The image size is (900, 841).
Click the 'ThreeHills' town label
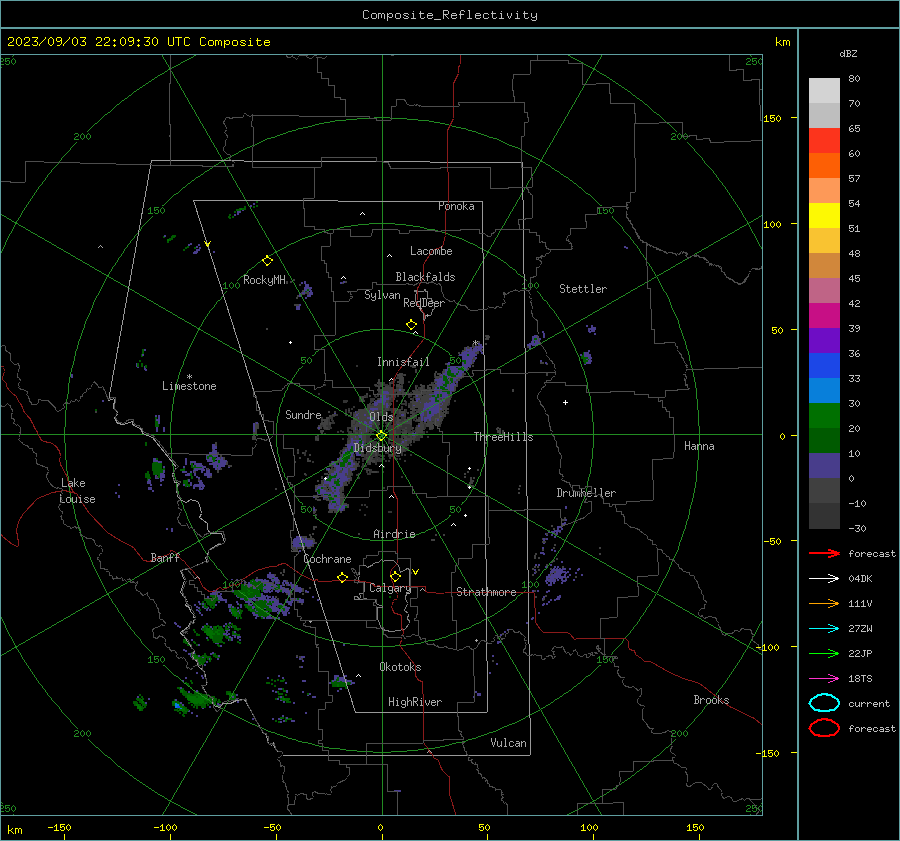tap(503, 437)
